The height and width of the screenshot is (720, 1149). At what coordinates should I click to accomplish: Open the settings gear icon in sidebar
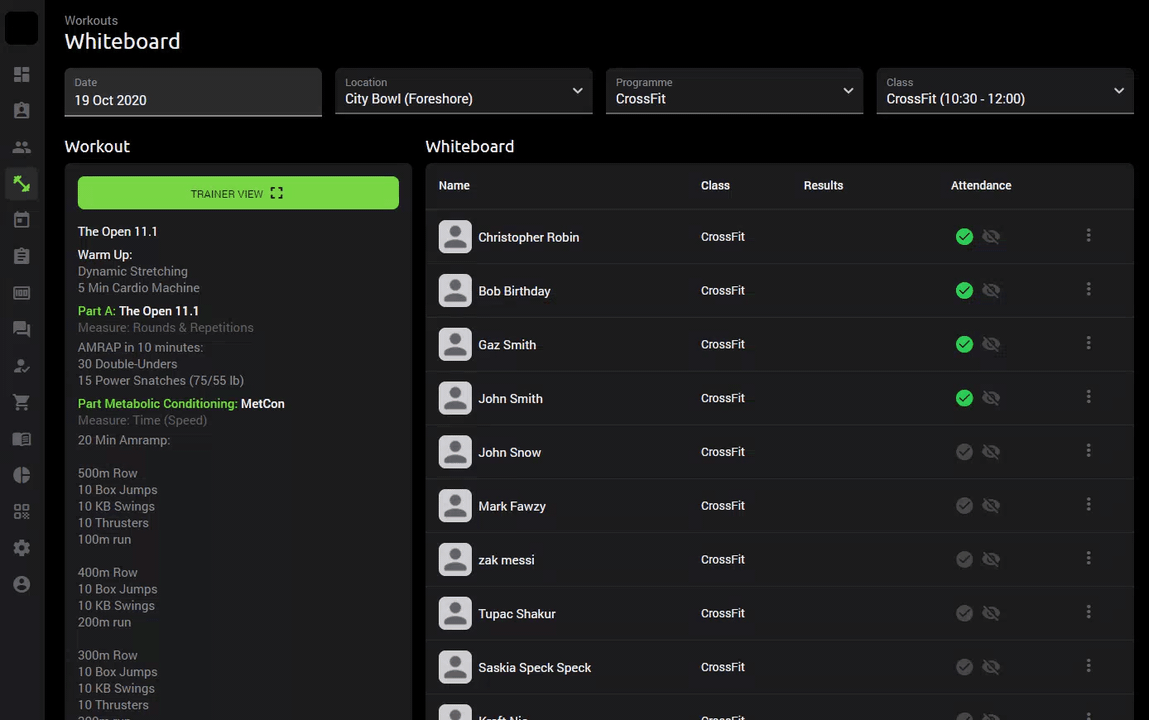point(21,548)
